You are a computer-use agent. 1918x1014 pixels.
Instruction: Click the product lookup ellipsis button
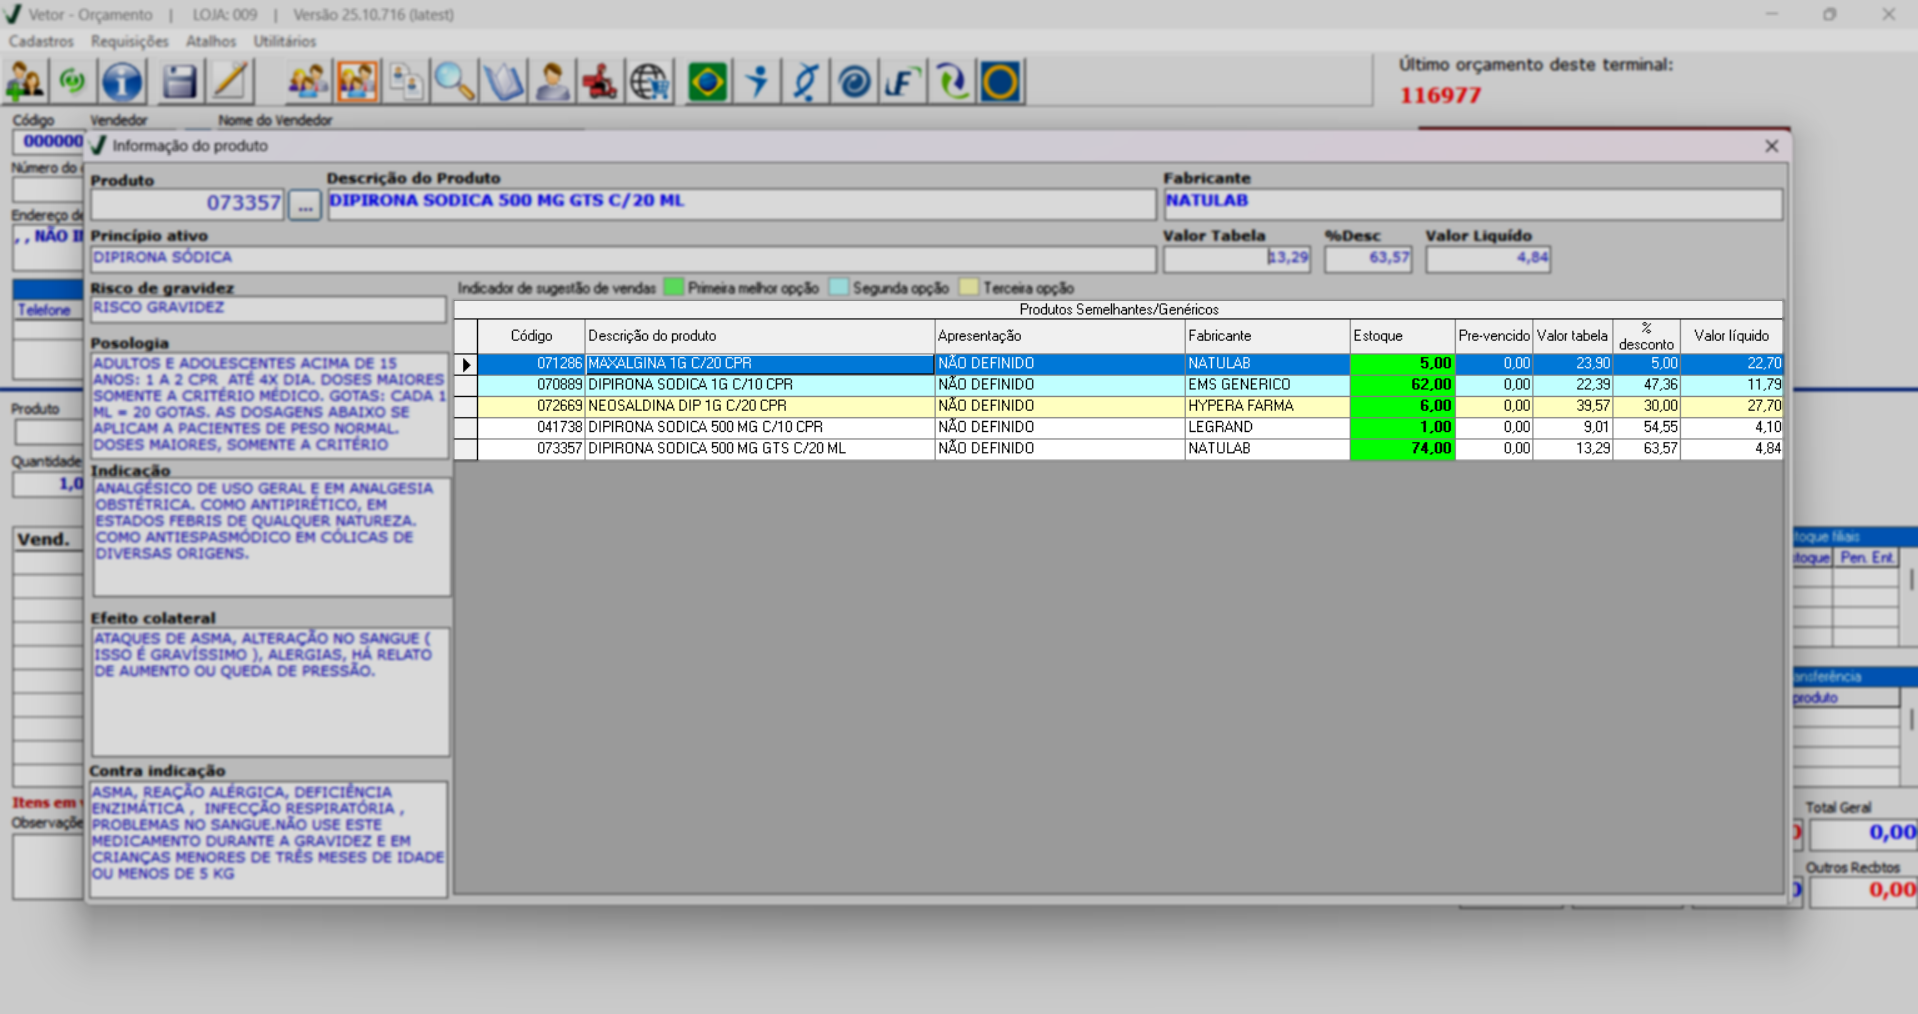[305, 206]
